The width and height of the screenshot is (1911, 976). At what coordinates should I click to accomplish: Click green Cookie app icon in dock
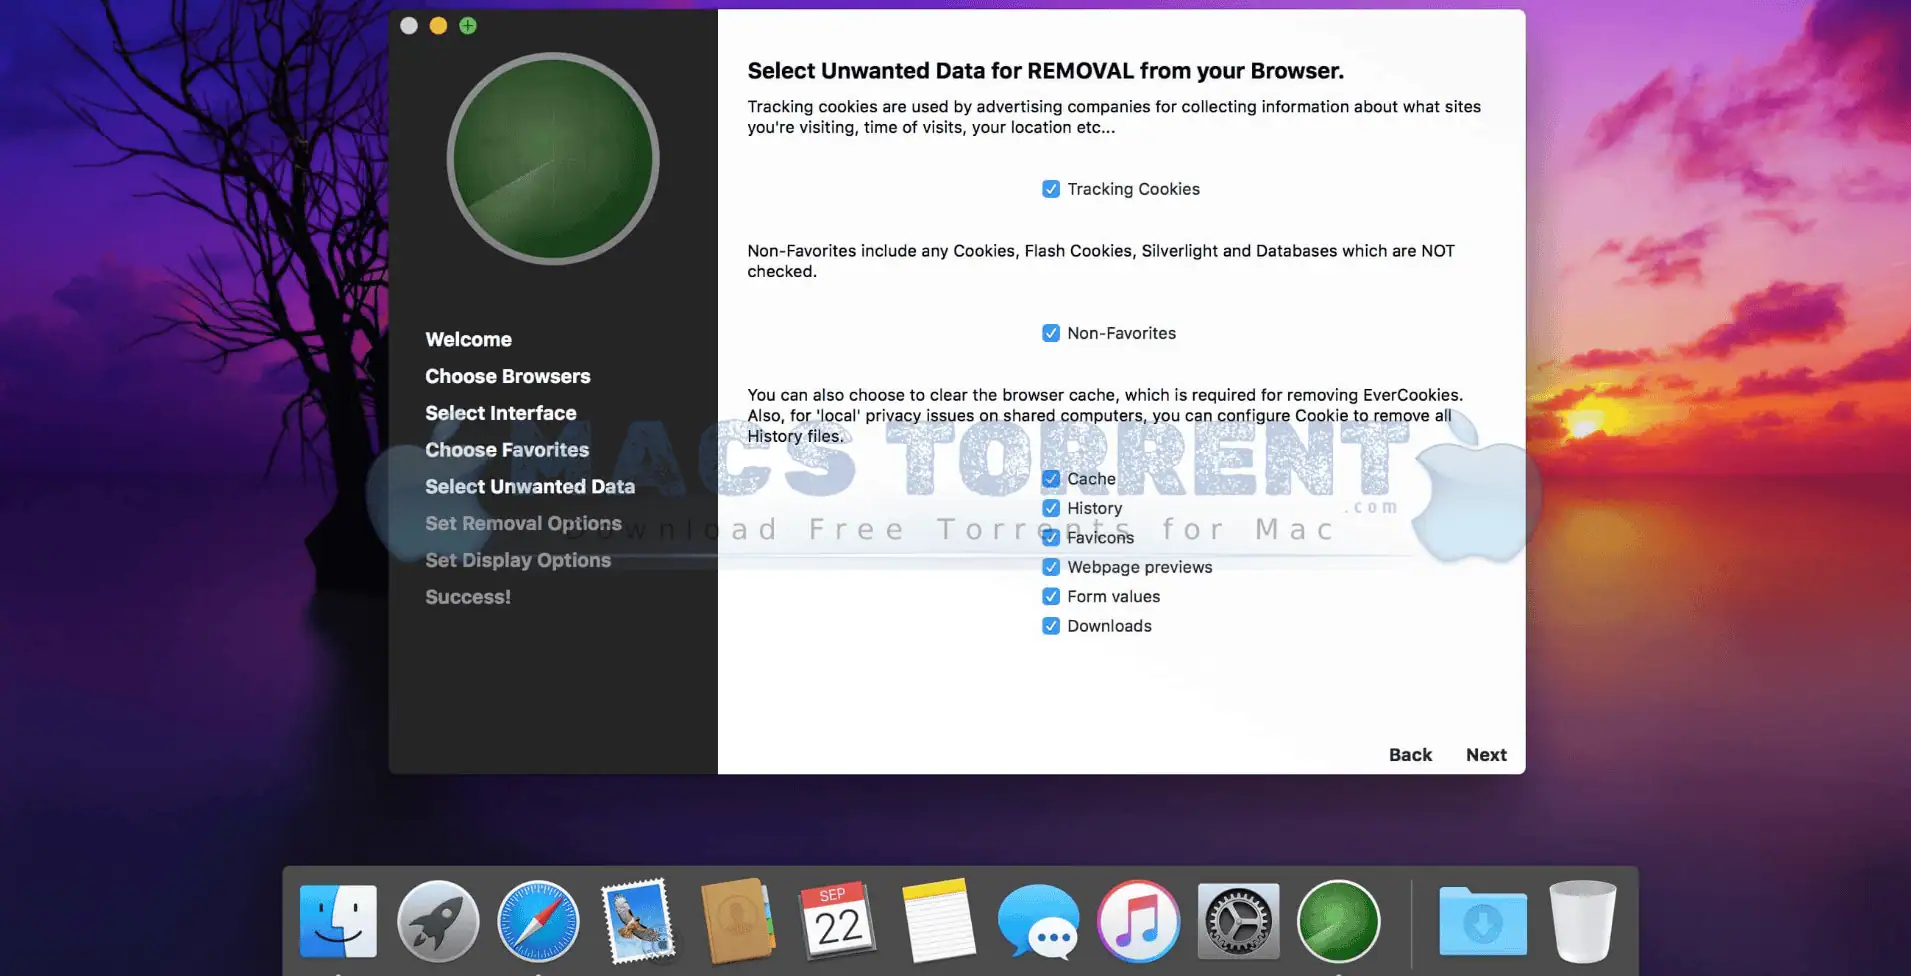(1338, 921)
